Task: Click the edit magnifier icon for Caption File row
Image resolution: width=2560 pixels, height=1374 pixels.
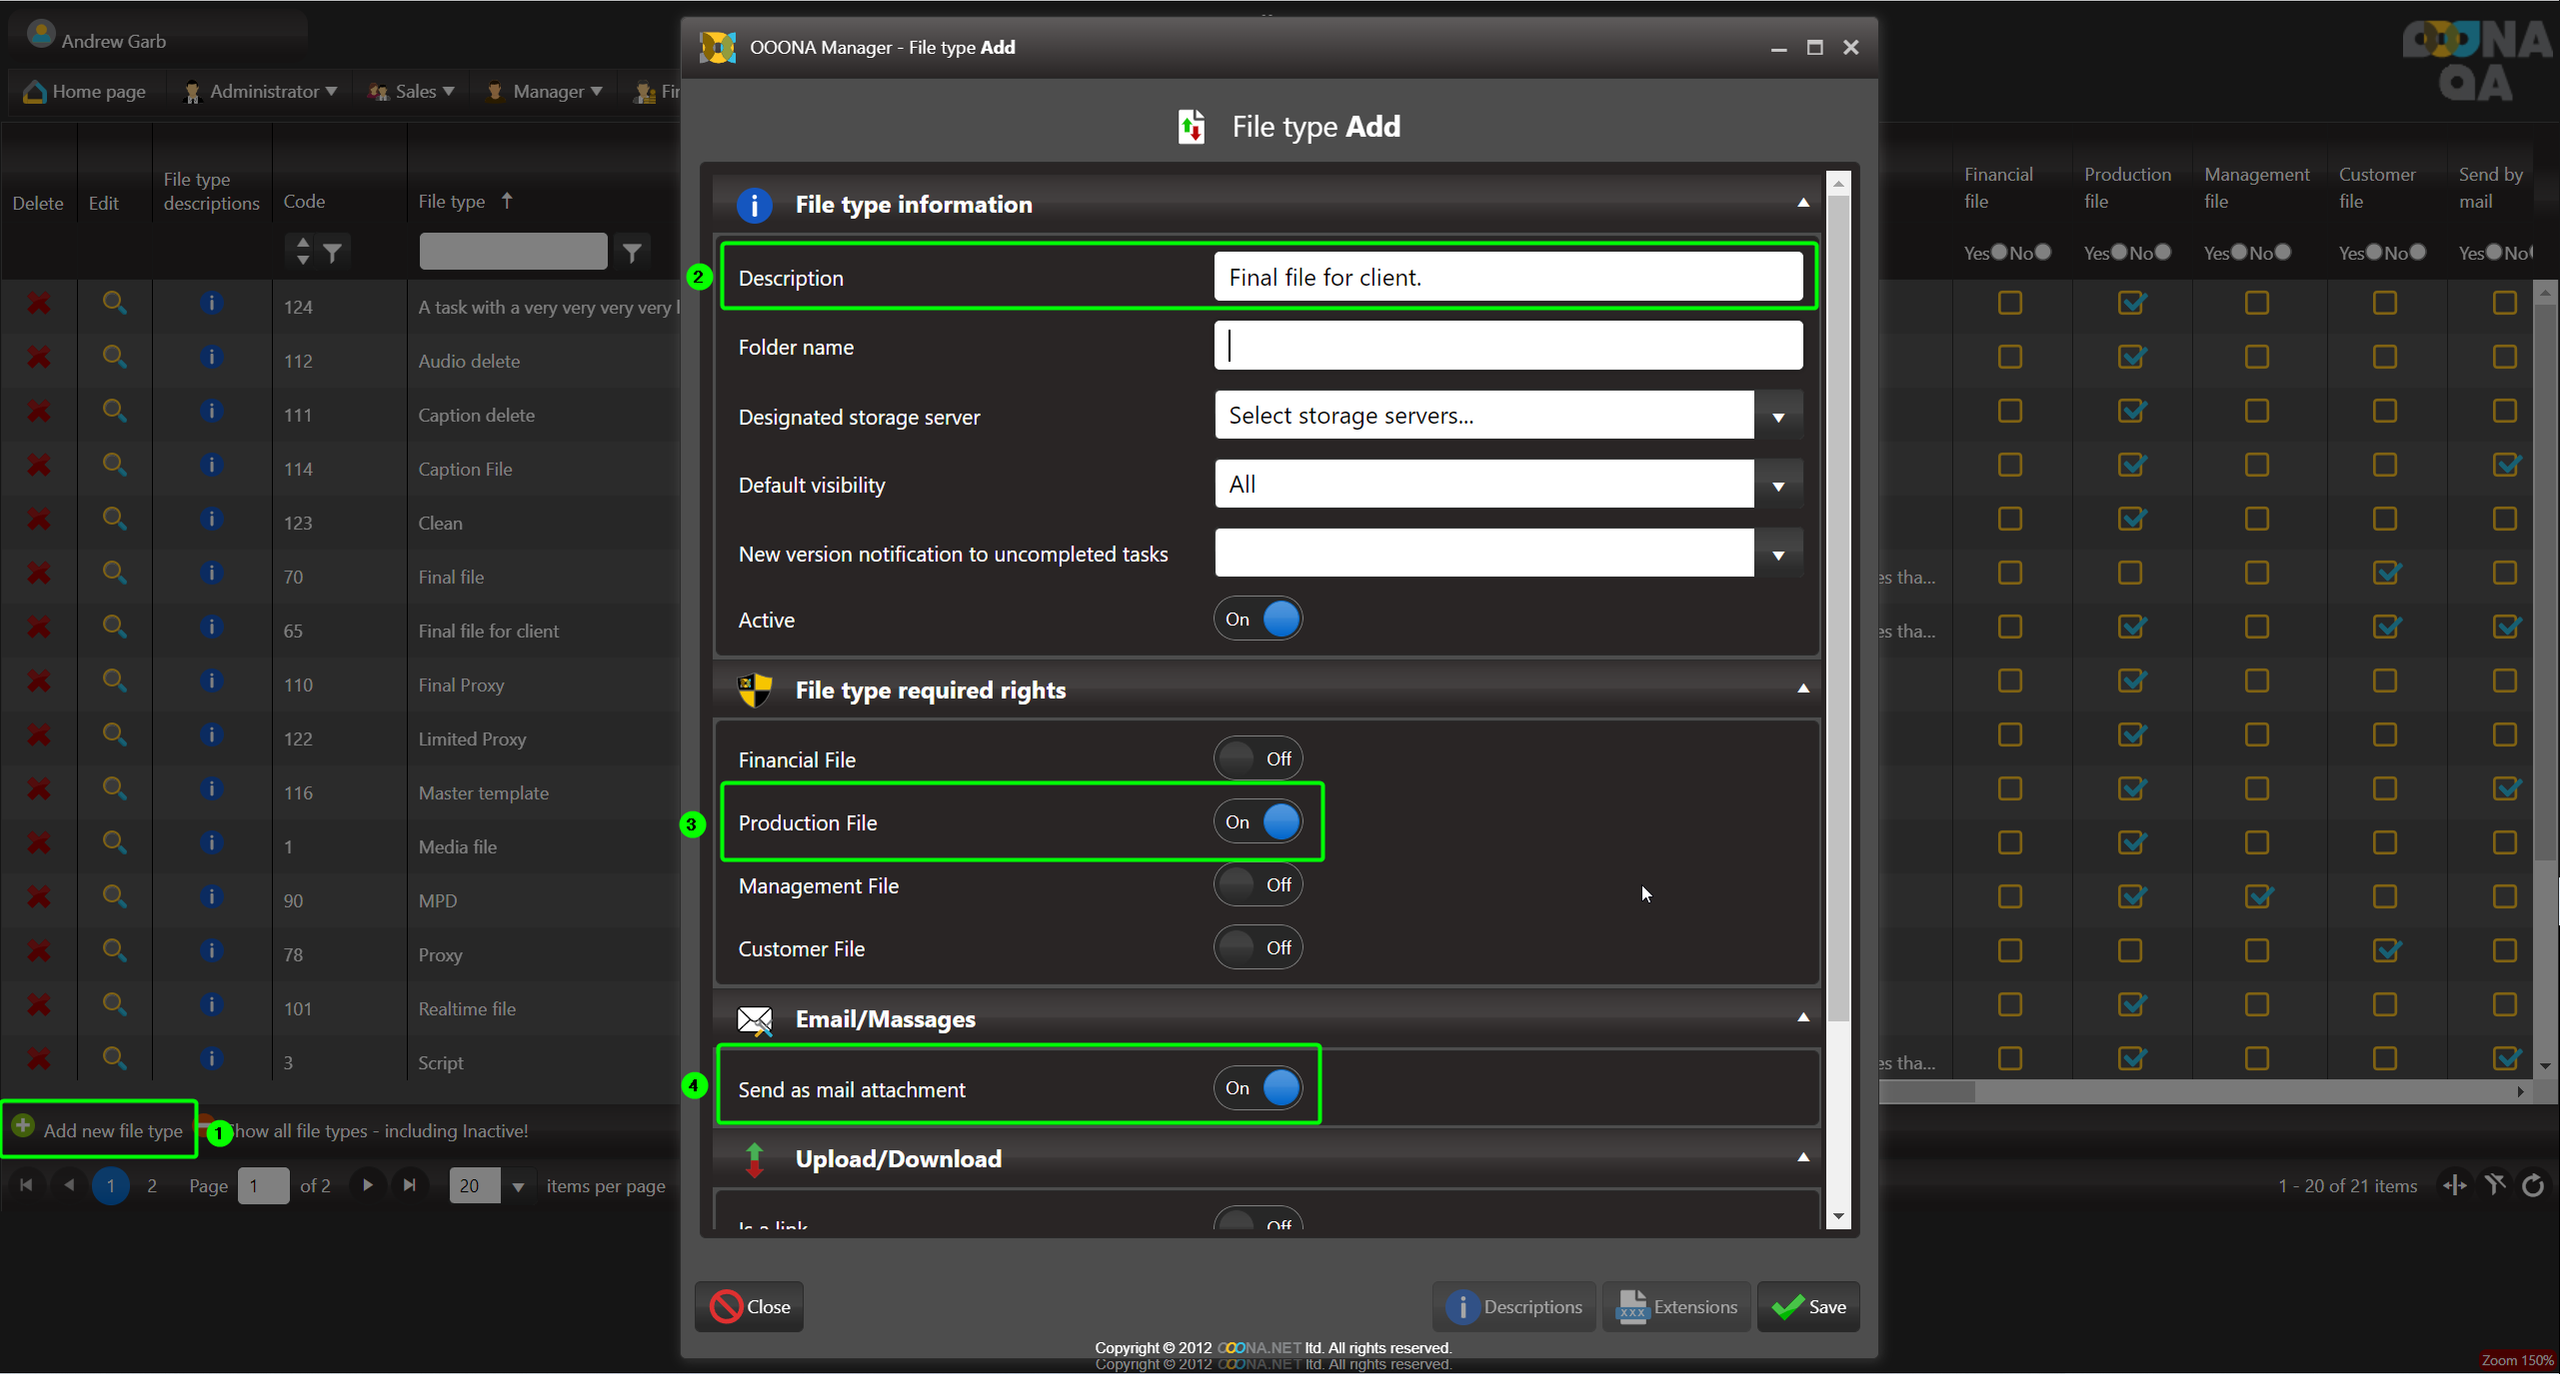Action: coord(114,465)
